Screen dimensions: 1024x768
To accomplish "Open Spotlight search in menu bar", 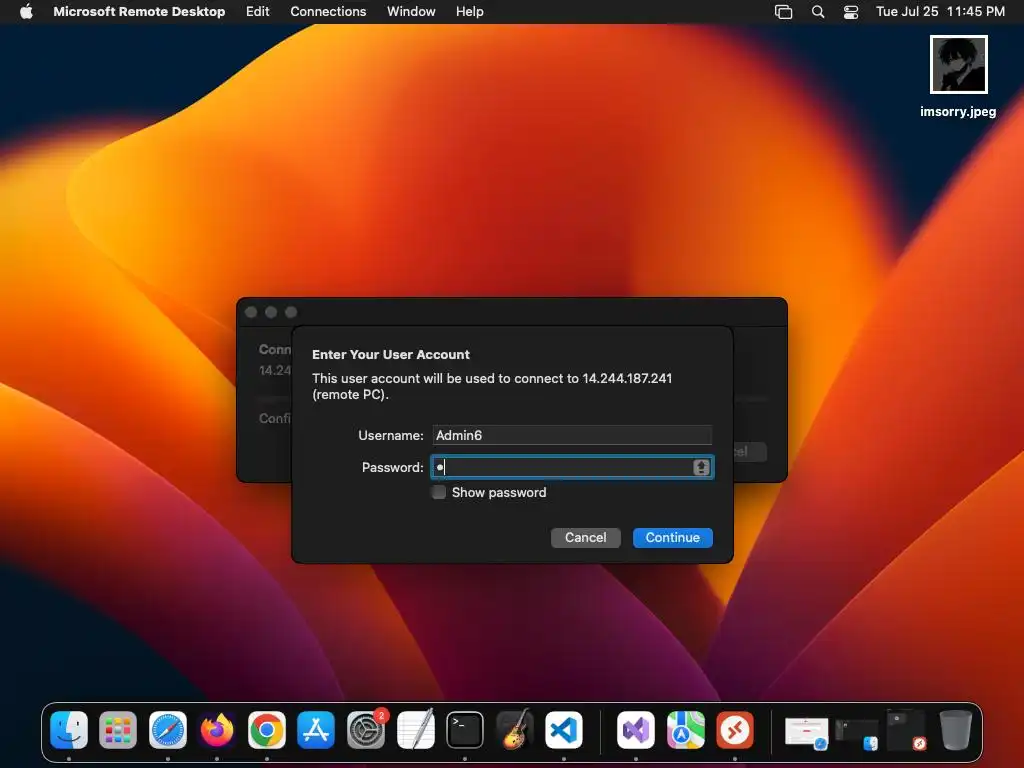I will pyautogui.click(x=818, y=12).
